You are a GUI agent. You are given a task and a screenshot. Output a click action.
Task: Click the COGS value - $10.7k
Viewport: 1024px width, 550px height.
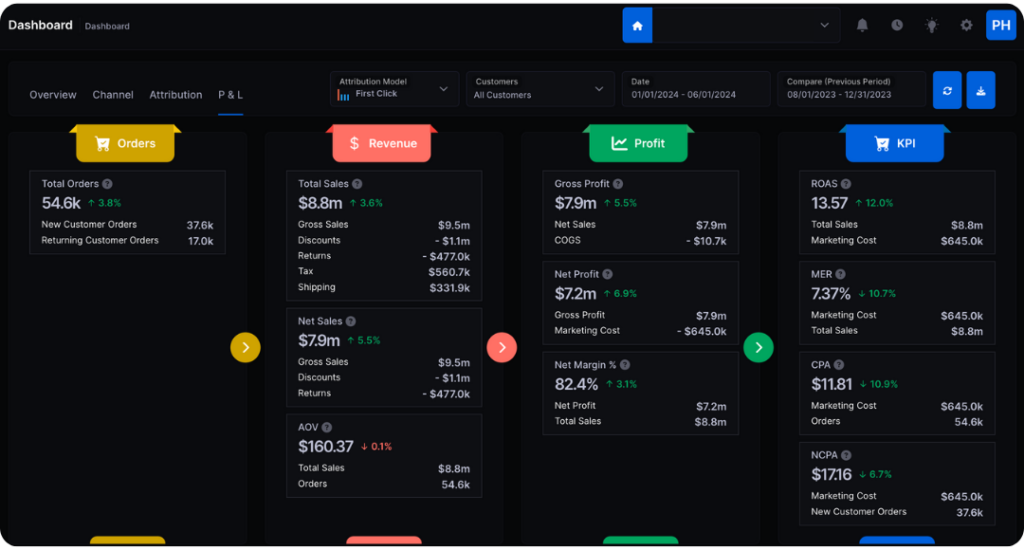click(x=706, y=241)
